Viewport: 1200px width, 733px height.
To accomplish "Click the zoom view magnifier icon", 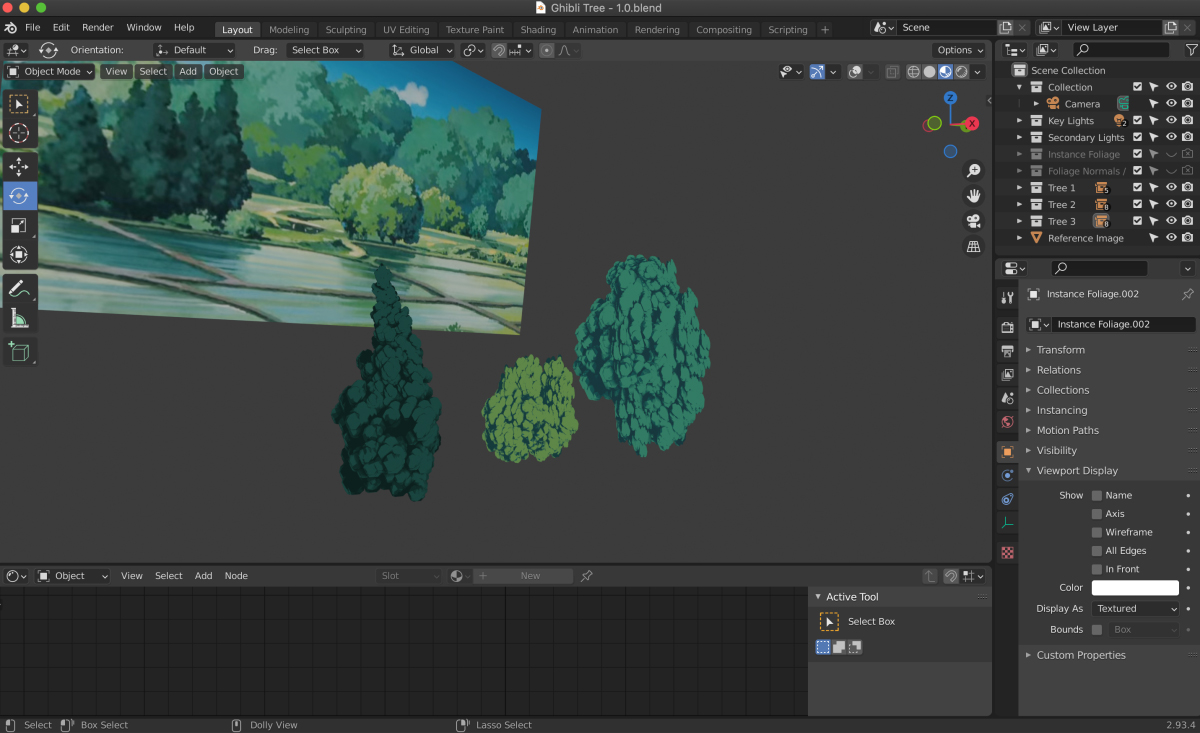I will 973,171.
